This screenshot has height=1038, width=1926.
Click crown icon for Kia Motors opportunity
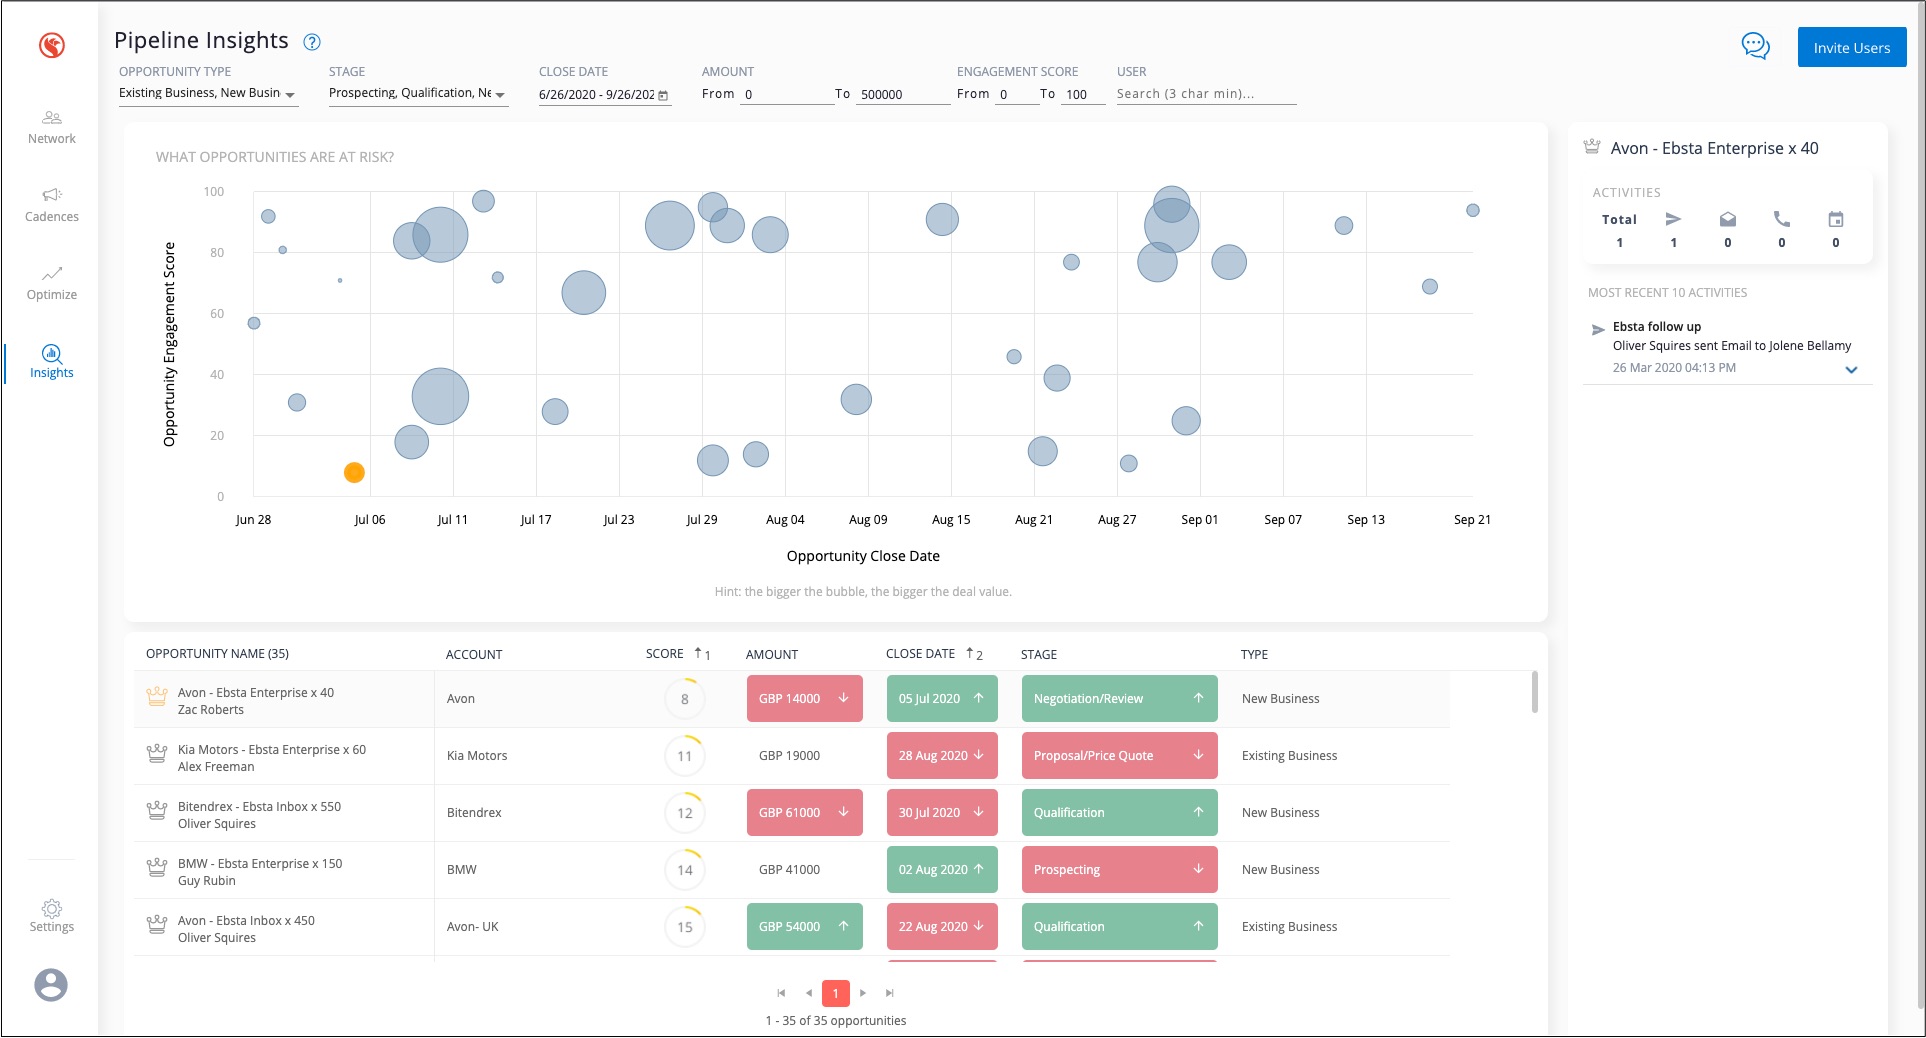(x=157, y=754)
